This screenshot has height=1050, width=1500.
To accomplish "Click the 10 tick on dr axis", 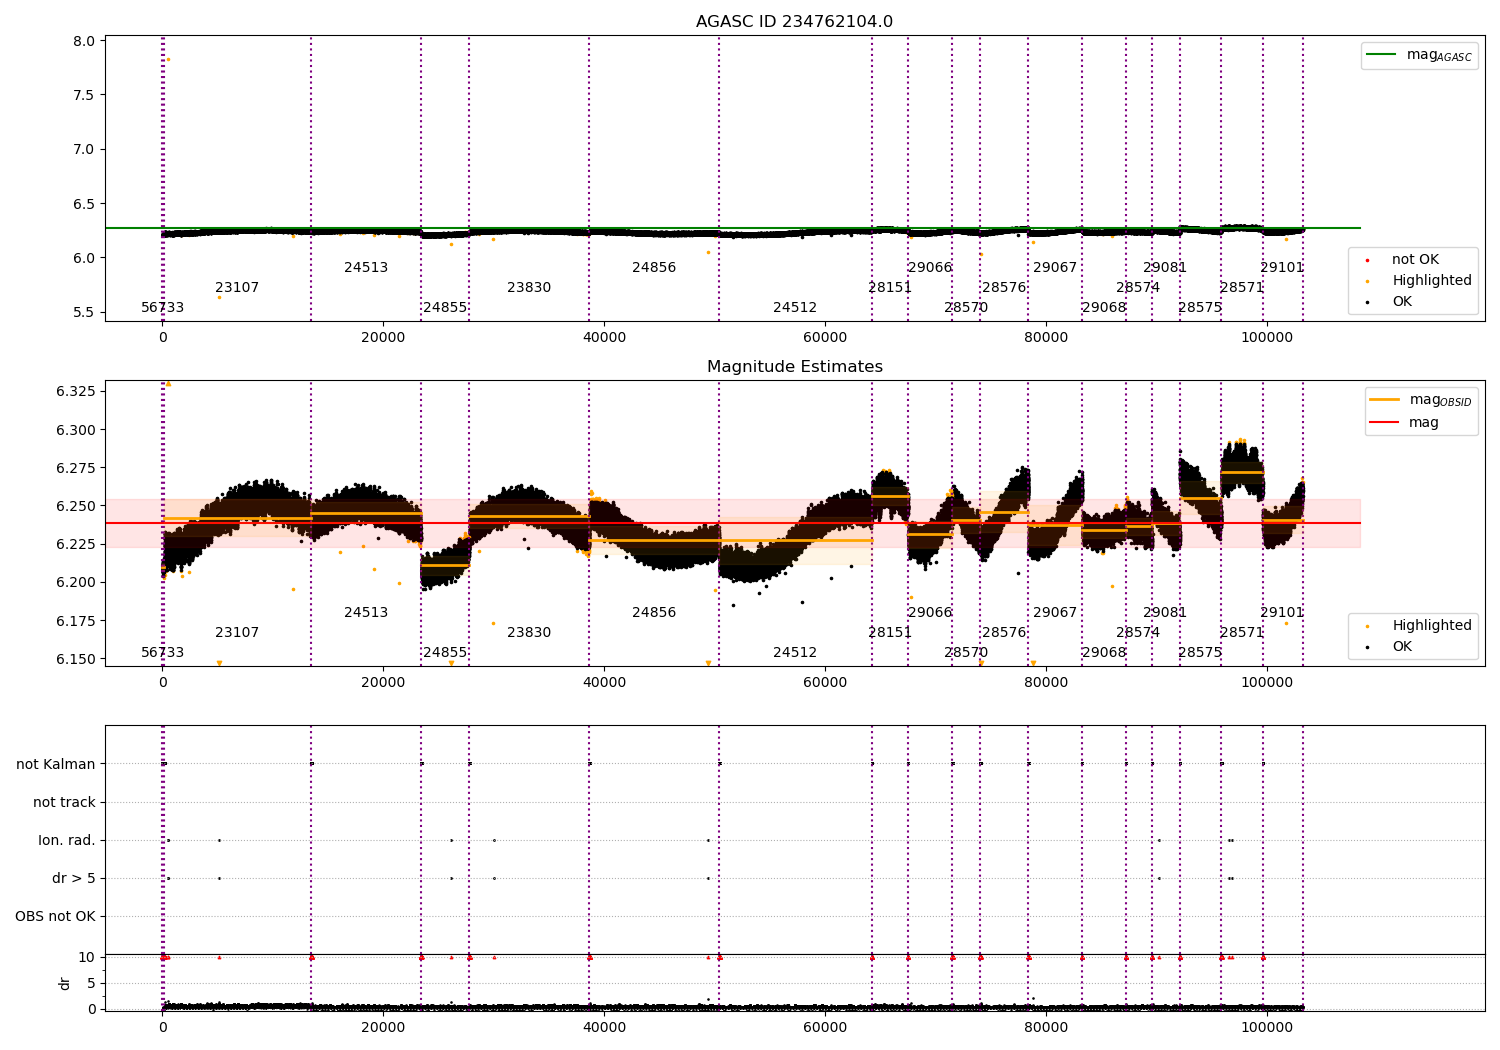I will pyautogui.click(x=88, y=958).
